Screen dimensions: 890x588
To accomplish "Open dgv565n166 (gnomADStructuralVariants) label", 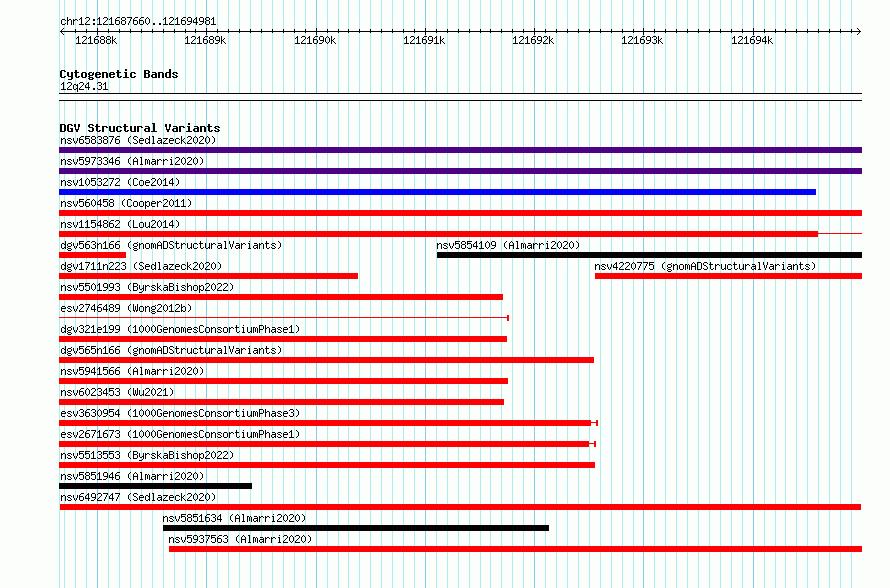I will (x=171, y=350).
